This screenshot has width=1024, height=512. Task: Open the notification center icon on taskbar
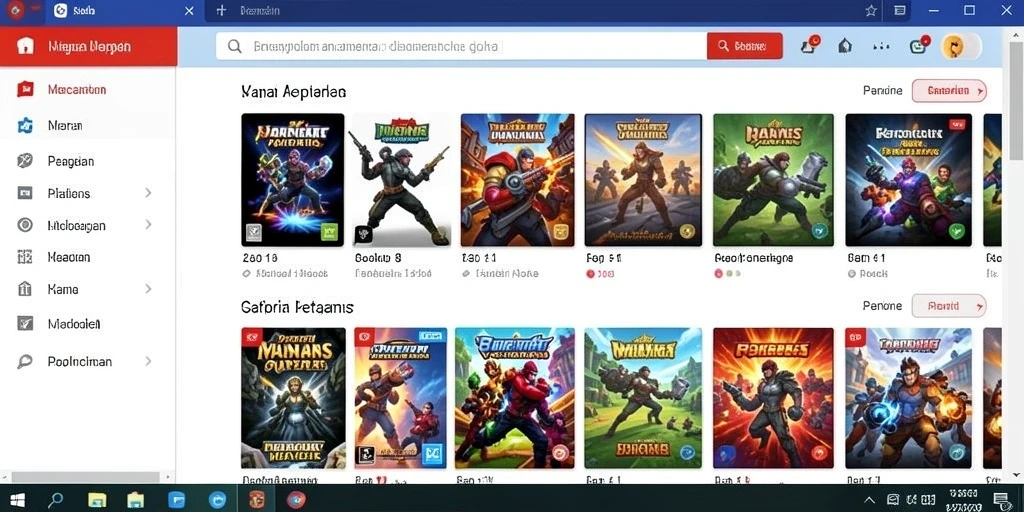pos(1000,500)
